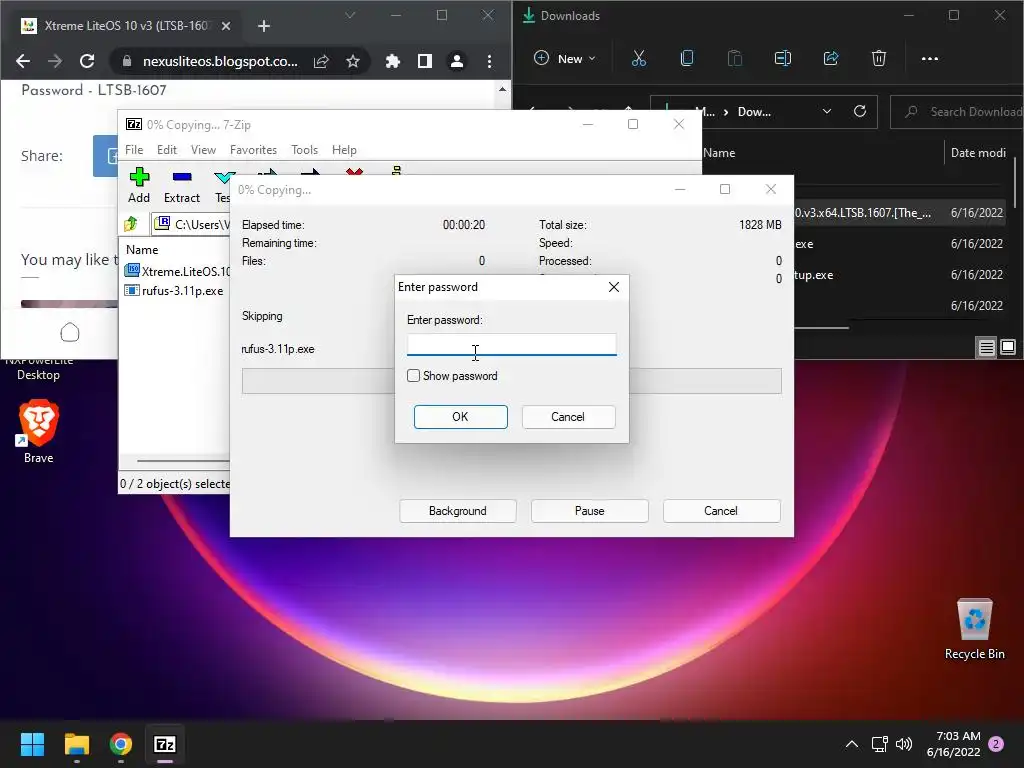Click the Chrome address bar URL
Image resolution: width=1024 pixels, height=768 pixels.
pos(220,61)
